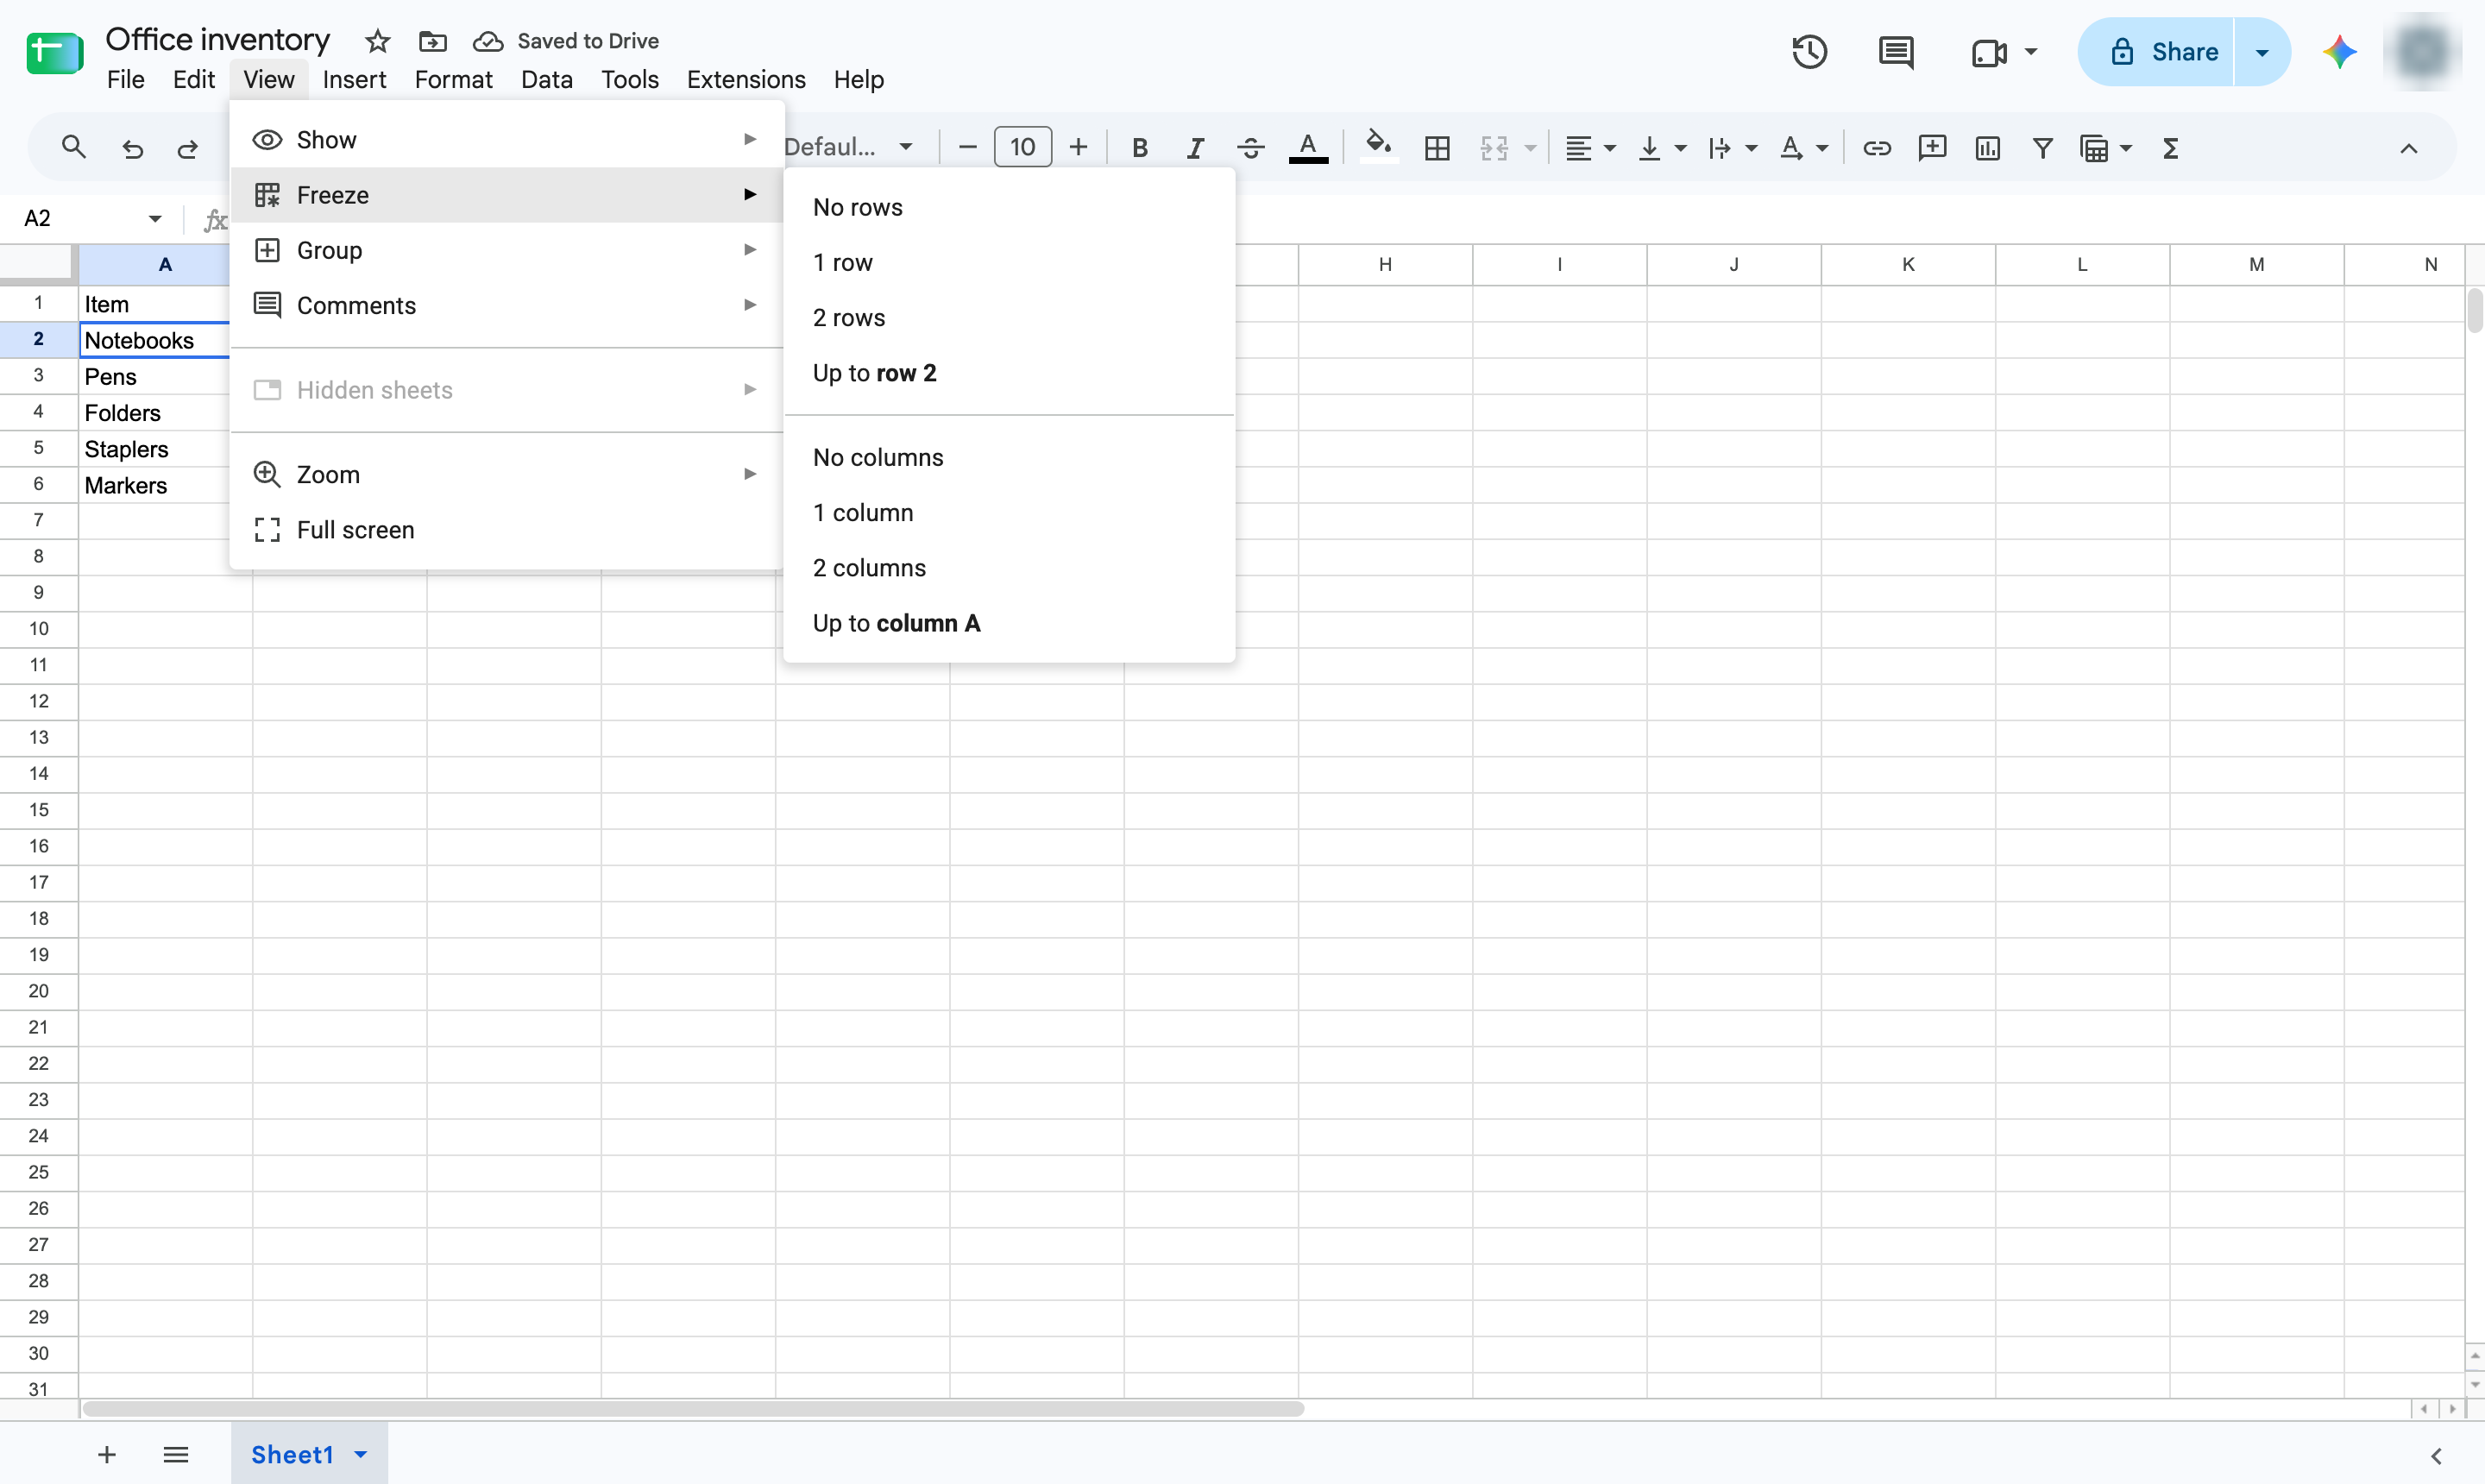Open the Zoom submenu
2485x1484 pixels.
click(506, 474)
